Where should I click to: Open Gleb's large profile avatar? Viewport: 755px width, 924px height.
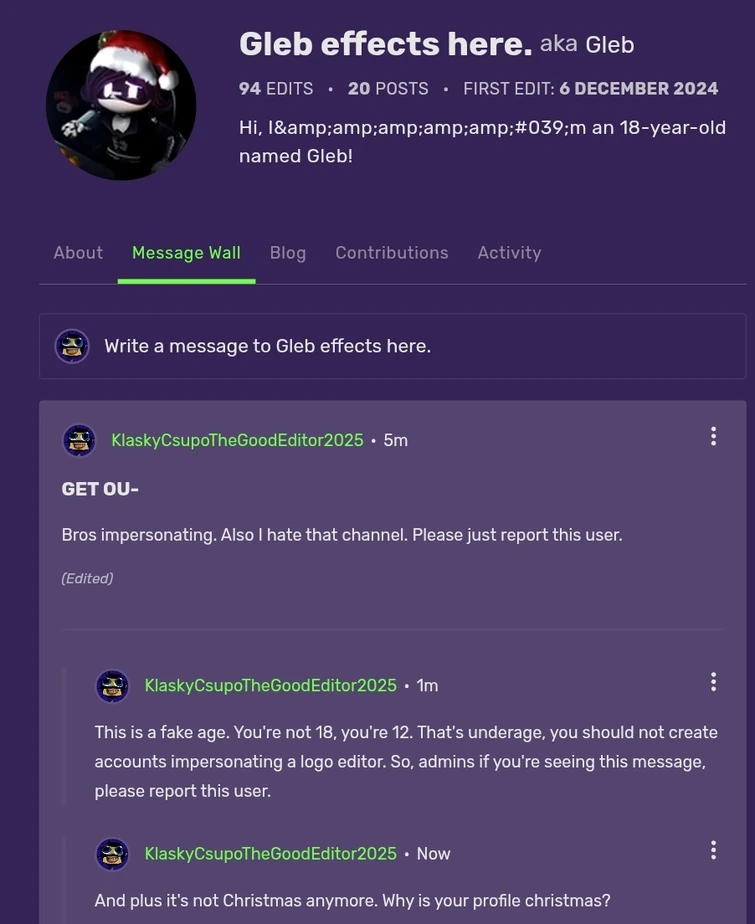121,106
